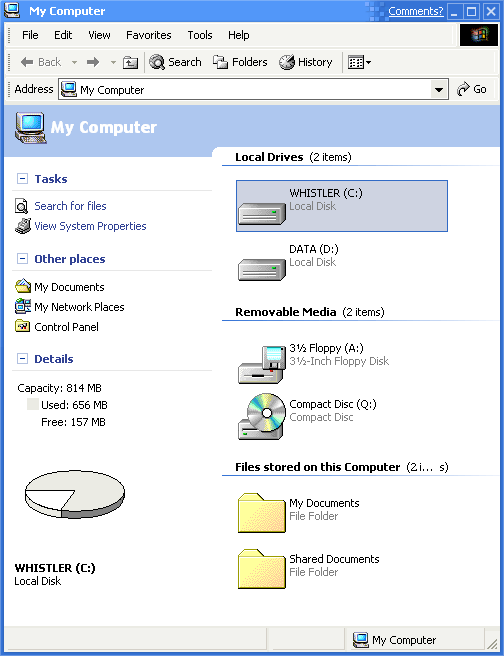Show the Folders pane

[240, 62]
